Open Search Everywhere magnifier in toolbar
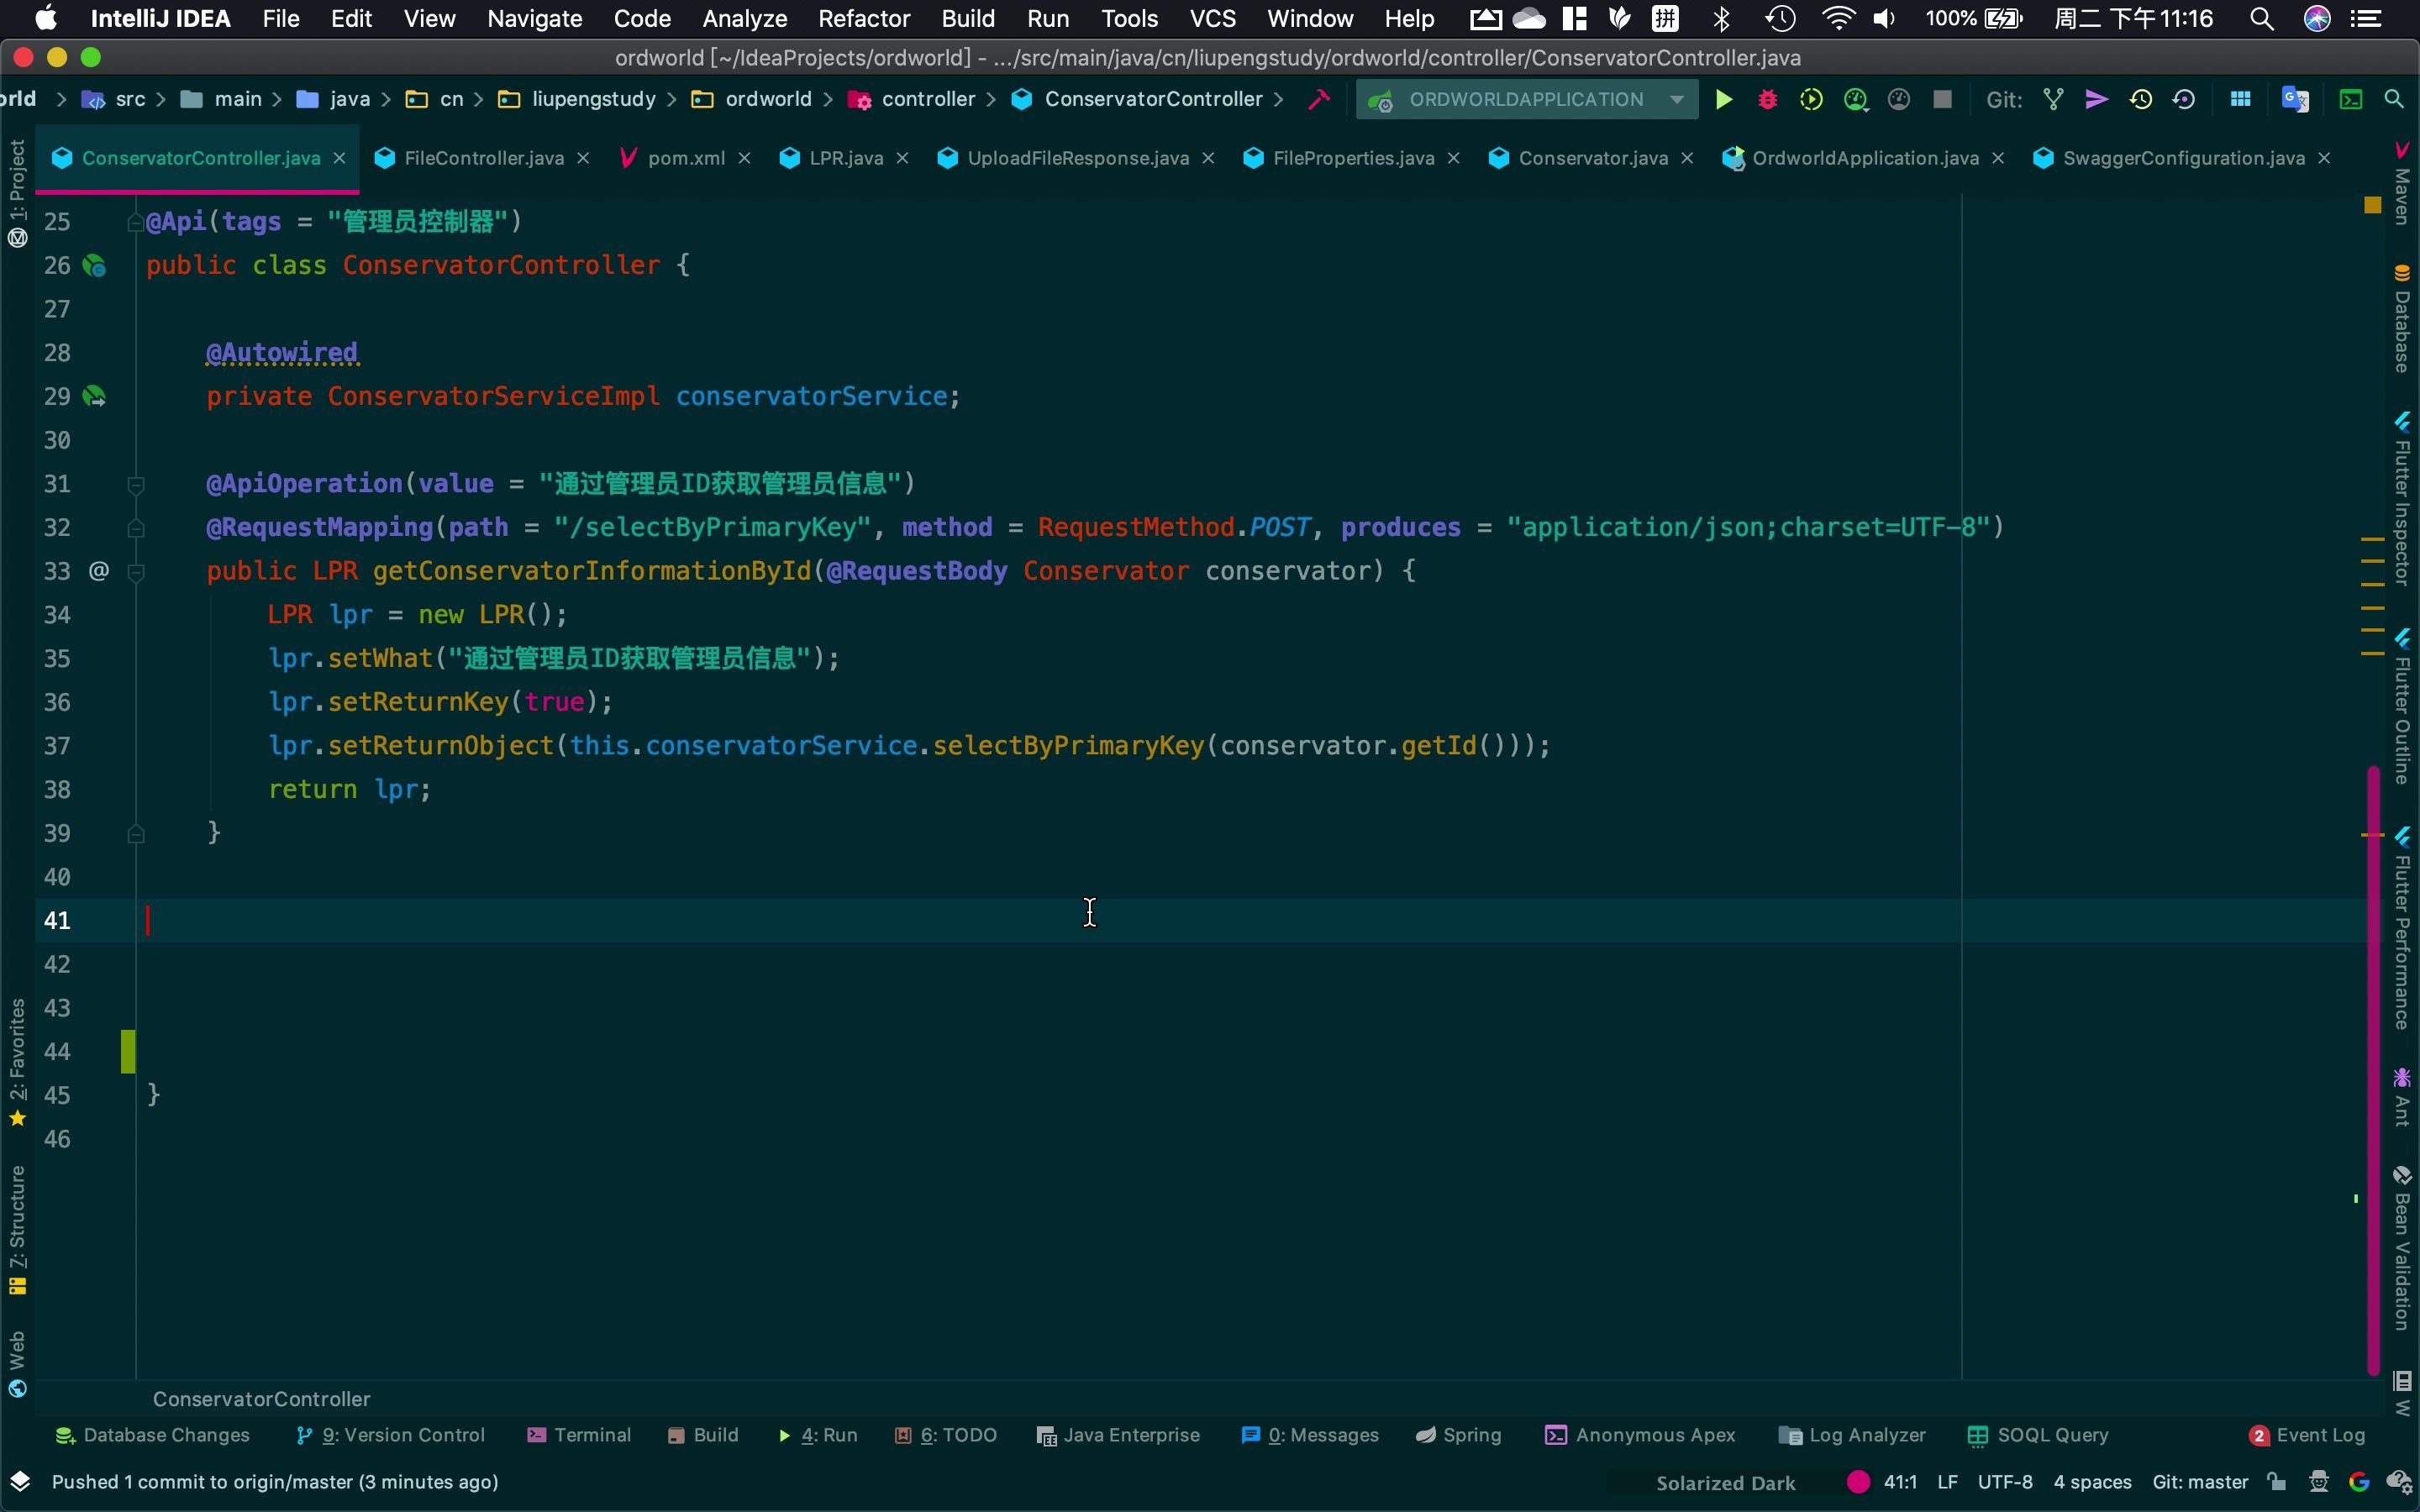This screenshot has height=1512, width=2420. (2394, 99)
